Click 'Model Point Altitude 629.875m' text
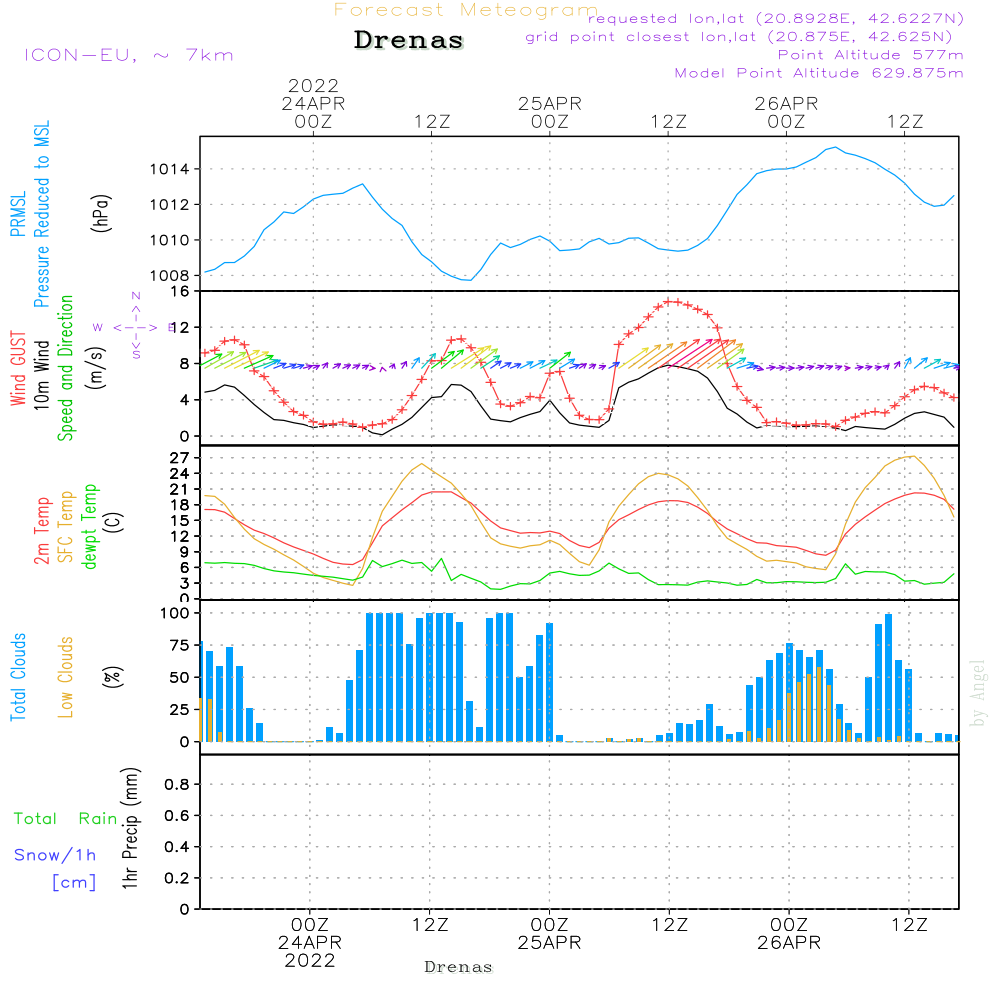Image resolution: width=1000 pixels, height=1000 pixels. click(x=819, y=73)
